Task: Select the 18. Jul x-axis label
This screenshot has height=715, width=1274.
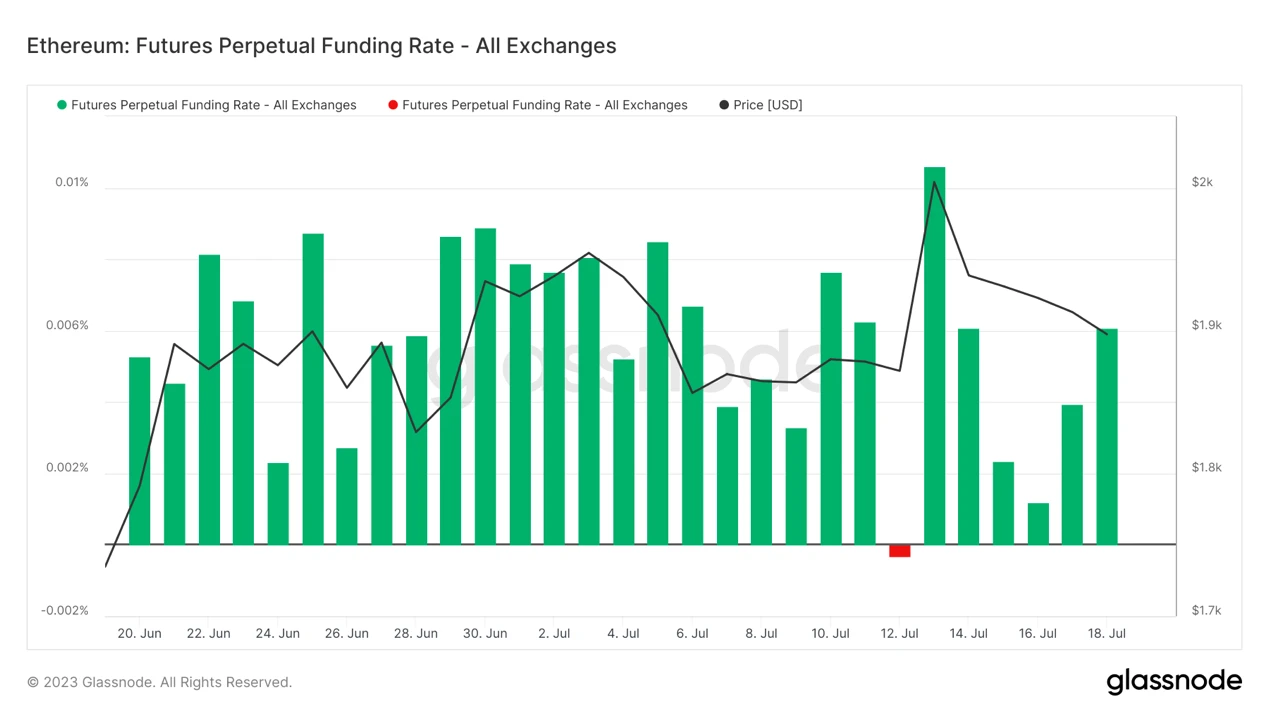Action: pos(1107,633)
